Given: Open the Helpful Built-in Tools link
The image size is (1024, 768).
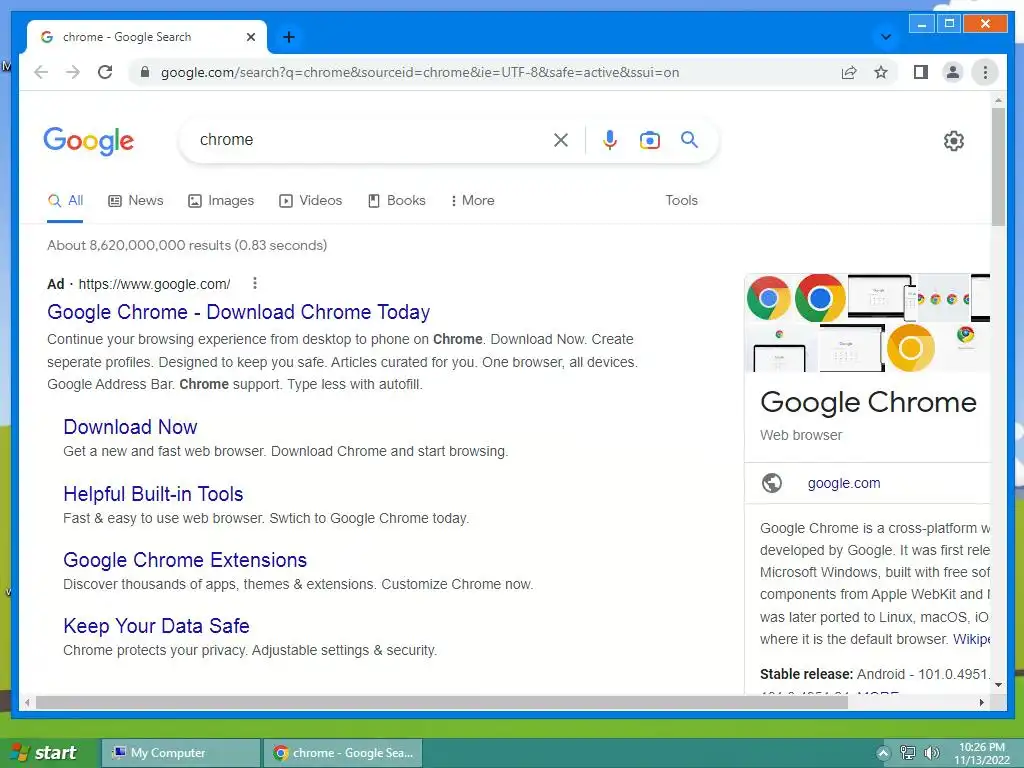Looking at the screenshot, I should coord(153,494).
